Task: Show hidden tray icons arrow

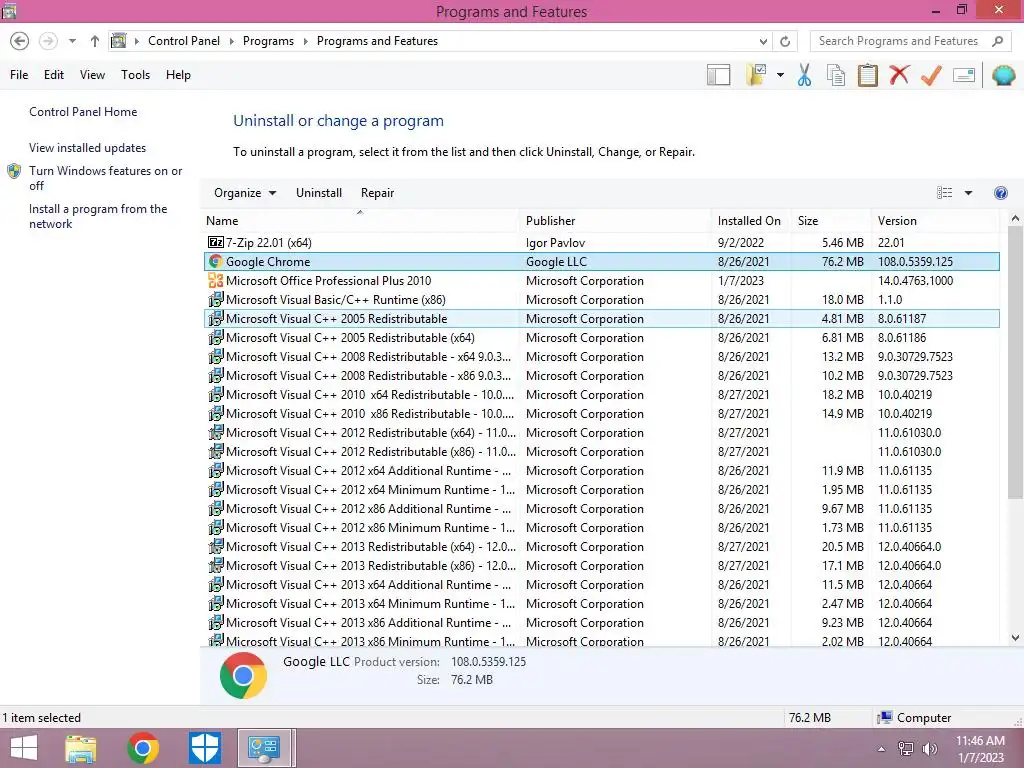Action: click(x=881, y=749)
